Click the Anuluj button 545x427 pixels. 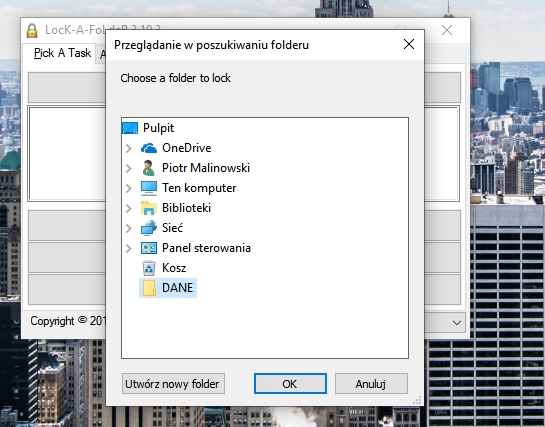point(371,384)
